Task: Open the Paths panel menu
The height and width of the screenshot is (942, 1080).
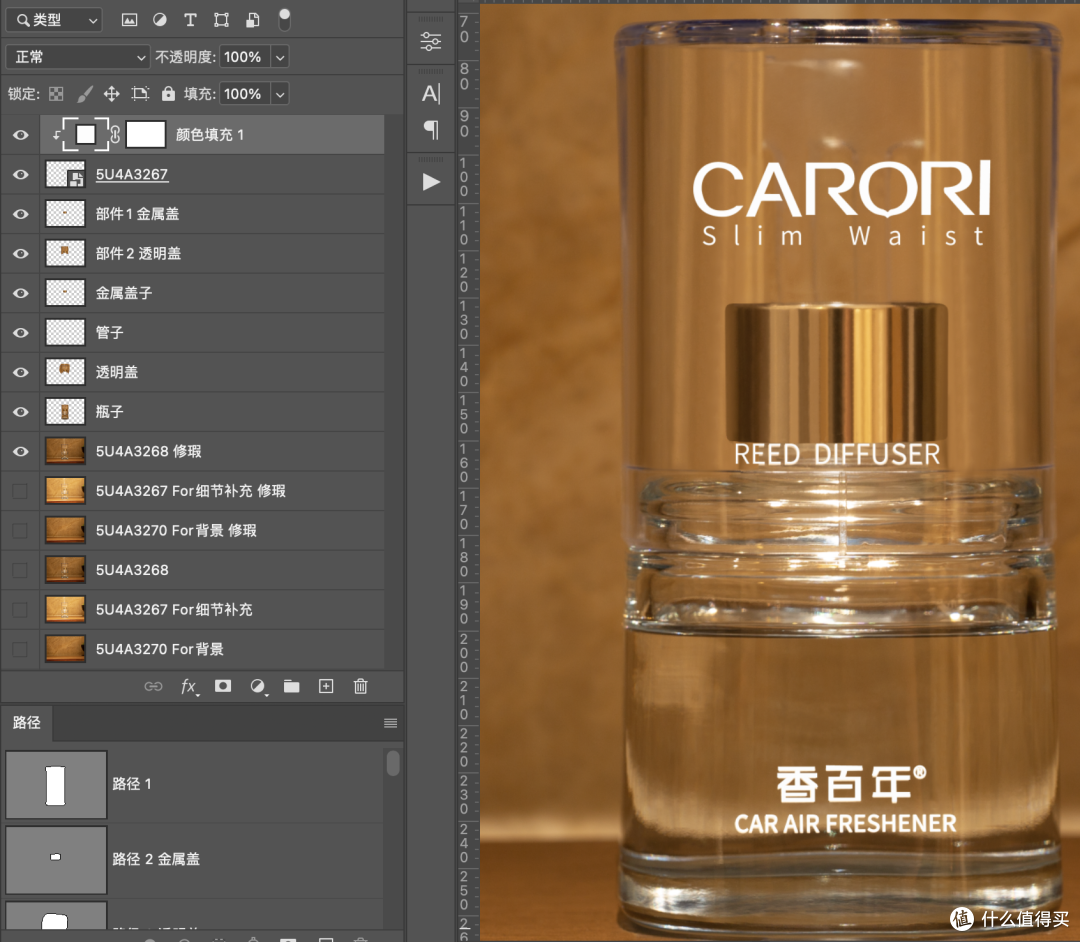Action: click(x=391, y=723)
